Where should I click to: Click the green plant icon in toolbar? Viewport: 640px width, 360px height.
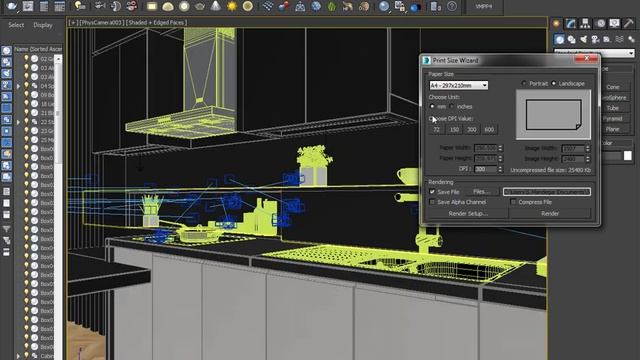[x=332, y=6]
